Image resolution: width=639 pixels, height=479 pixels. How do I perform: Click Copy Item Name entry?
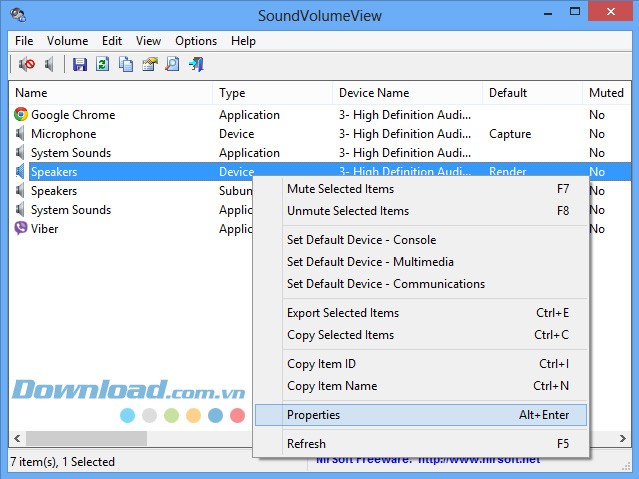pyautogui.click(x=332, y=386)
